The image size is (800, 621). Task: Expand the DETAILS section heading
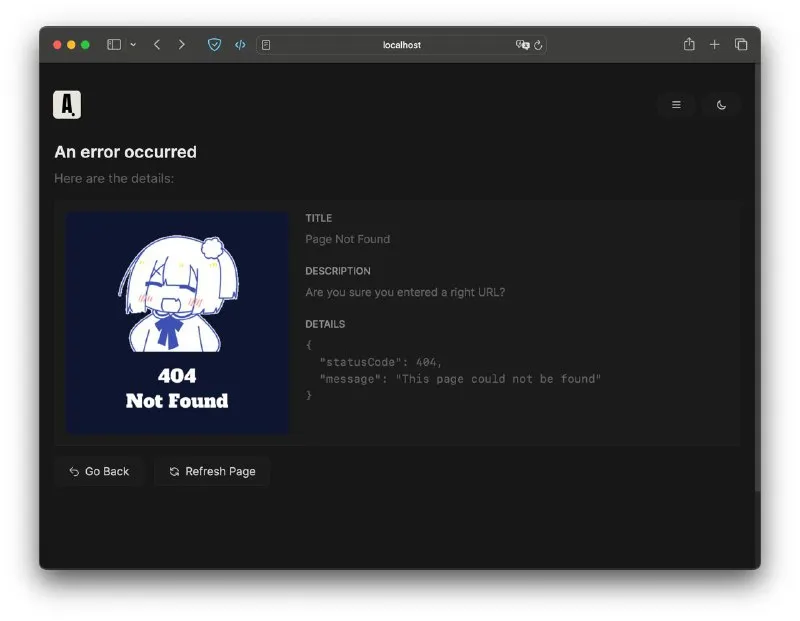pos(324,324)
